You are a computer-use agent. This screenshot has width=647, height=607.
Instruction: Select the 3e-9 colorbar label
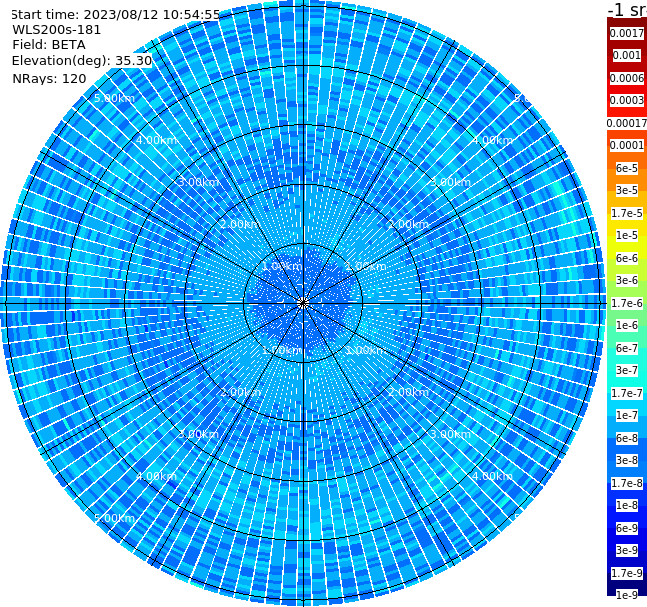point(627,550)
